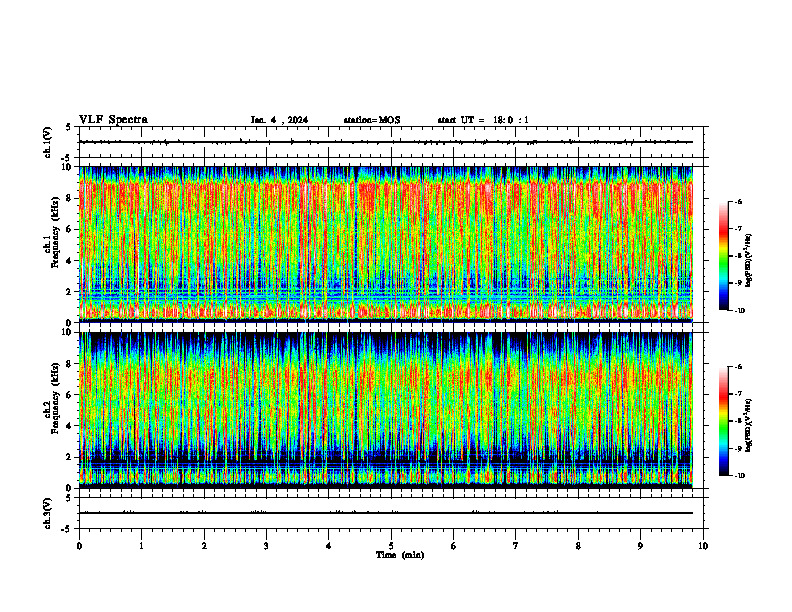This screenshot has width=792, height=612.
Task: Click the "ch.1(V)" waveform axis label
Action: pos(47,142)
